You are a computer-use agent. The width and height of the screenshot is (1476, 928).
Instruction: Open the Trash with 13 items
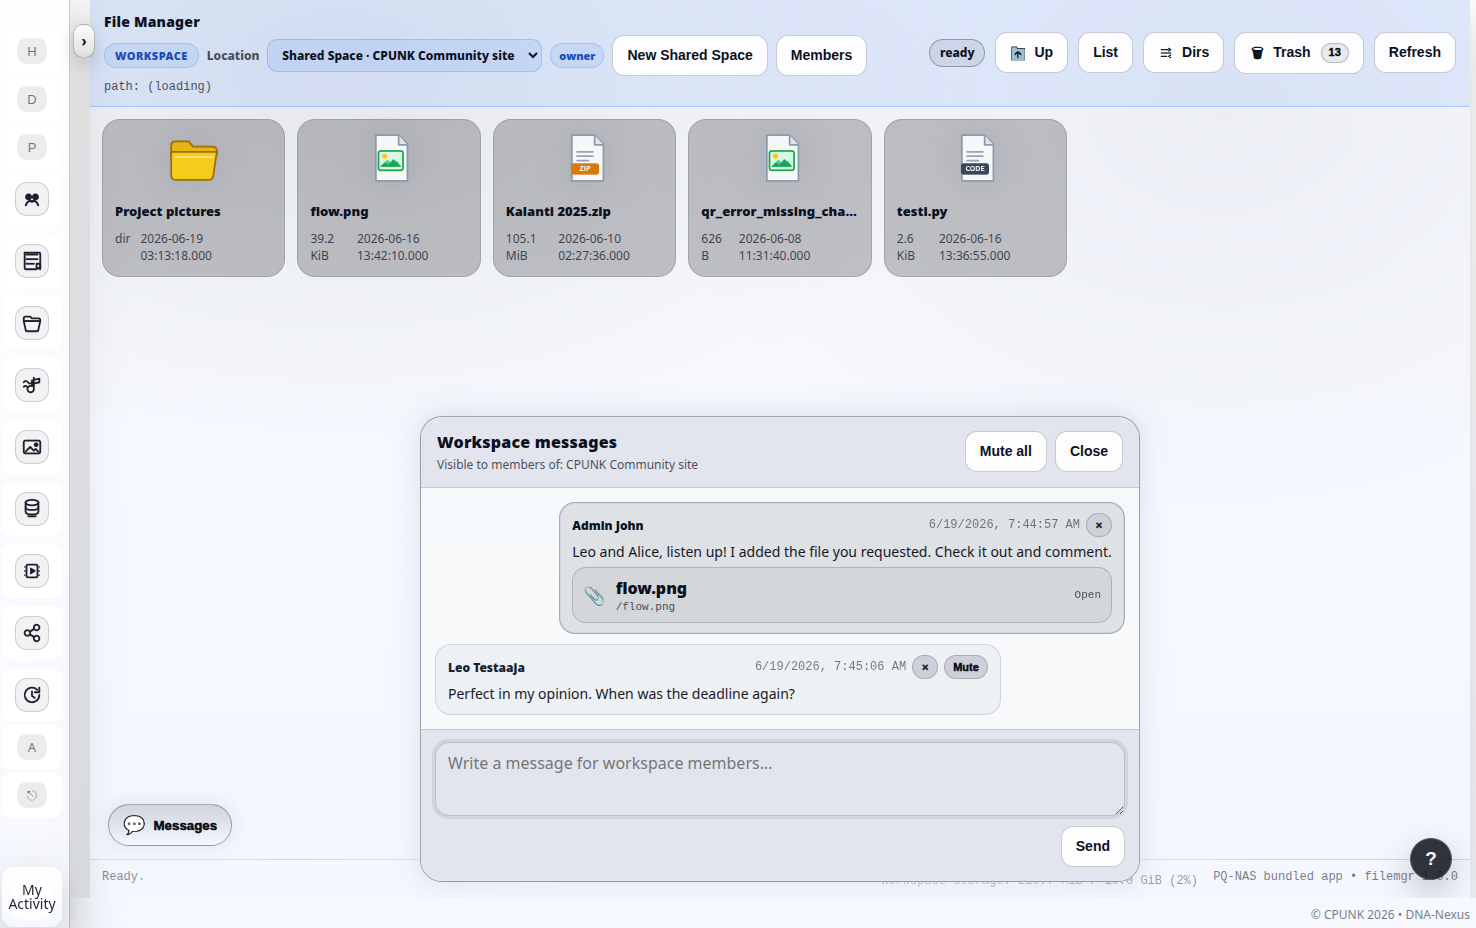pyautogui.click(x=1298, y=53)
